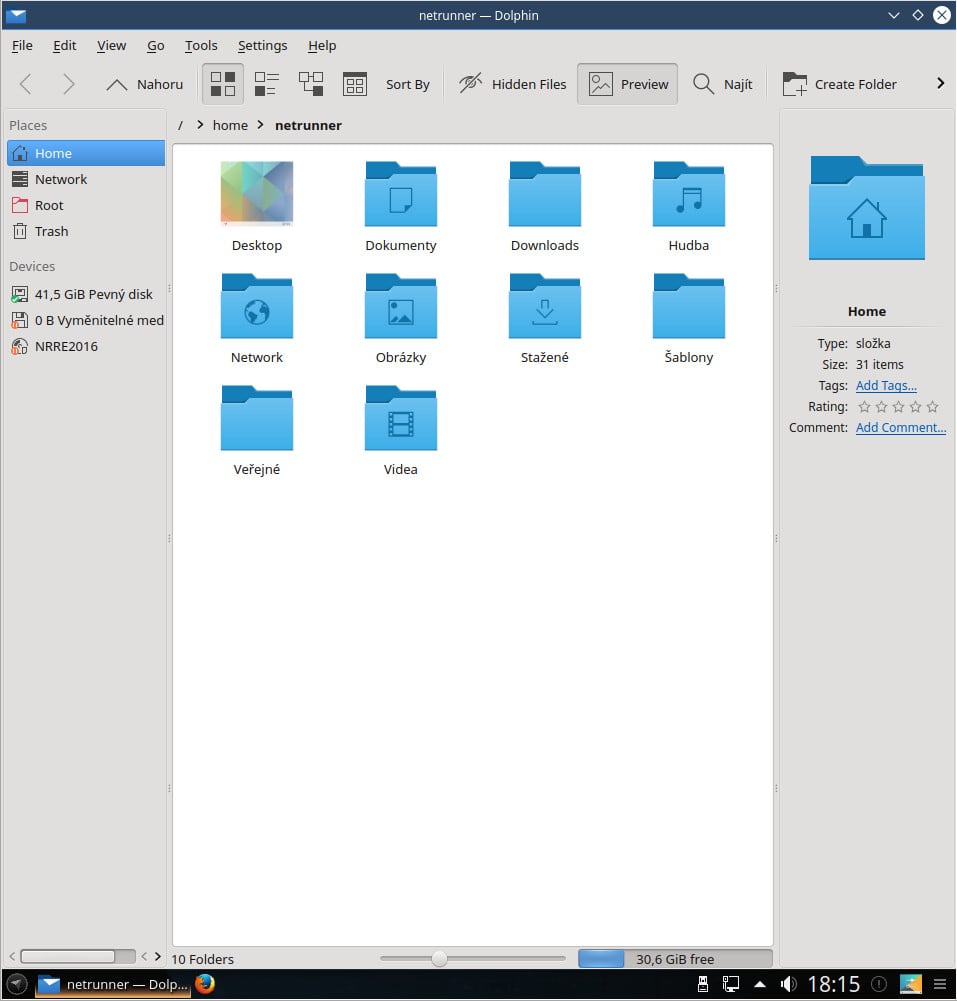
Task: Select Network in Places panel
Action: (86, 179)
